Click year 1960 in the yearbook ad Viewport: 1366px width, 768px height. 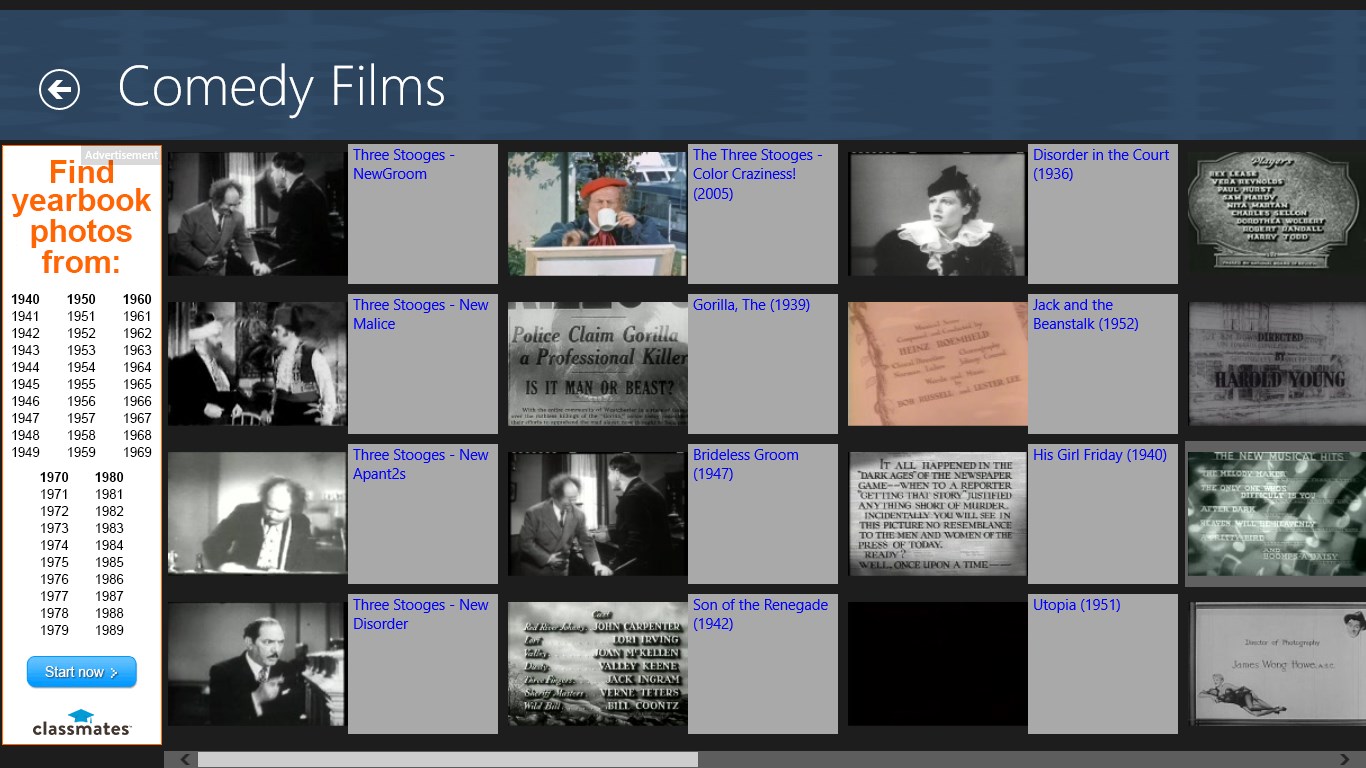coord(138,299)
